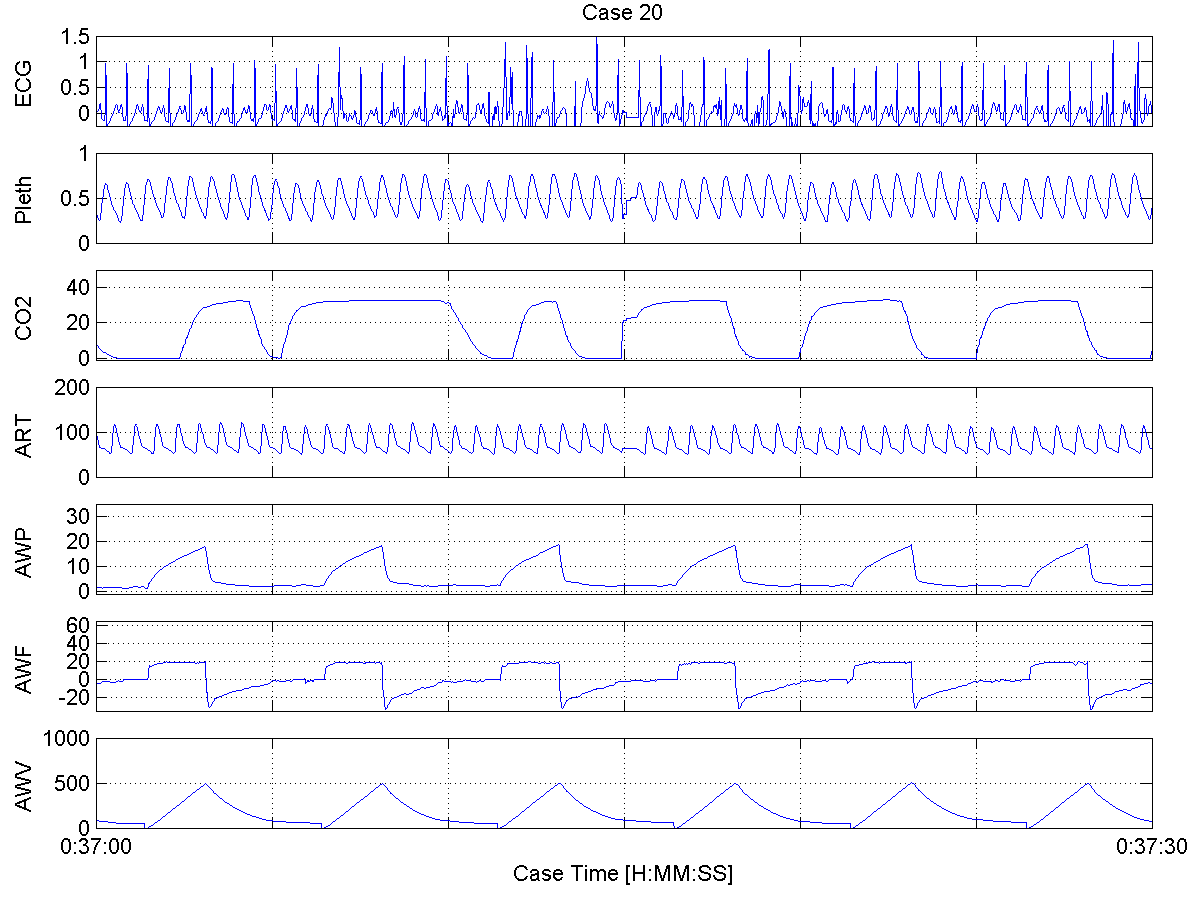Click the 60 tick on the AWF axis

[x=79, y=625]
